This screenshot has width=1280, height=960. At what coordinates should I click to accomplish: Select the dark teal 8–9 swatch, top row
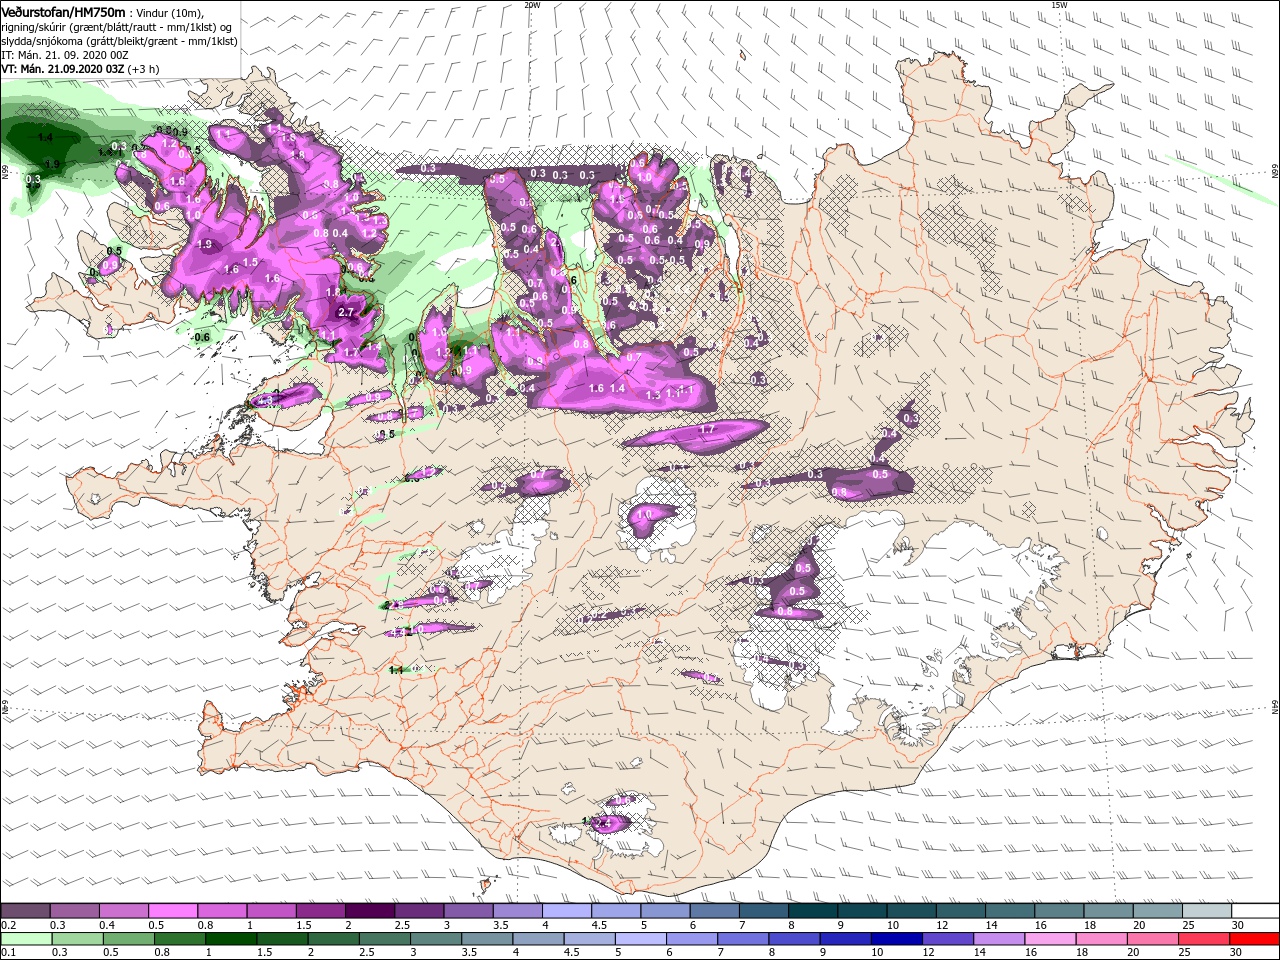pyautogui.click(x=812, y=911)
